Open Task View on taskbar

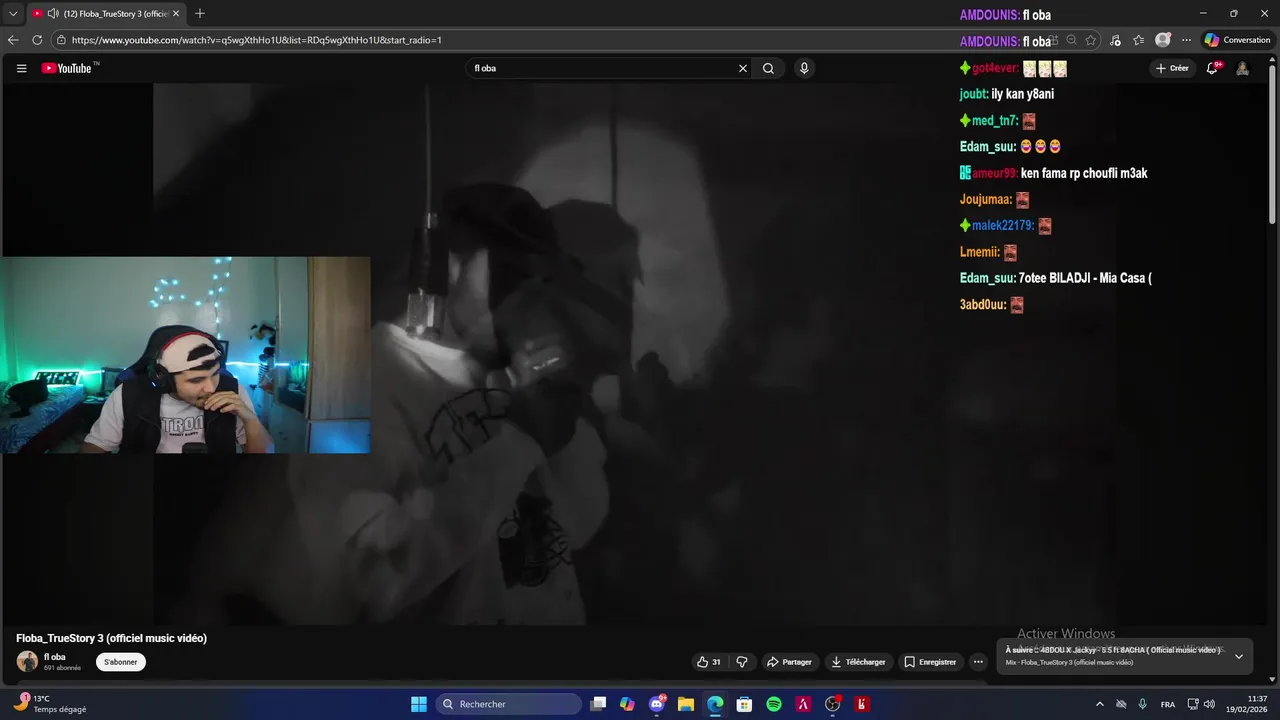[598, 704]
